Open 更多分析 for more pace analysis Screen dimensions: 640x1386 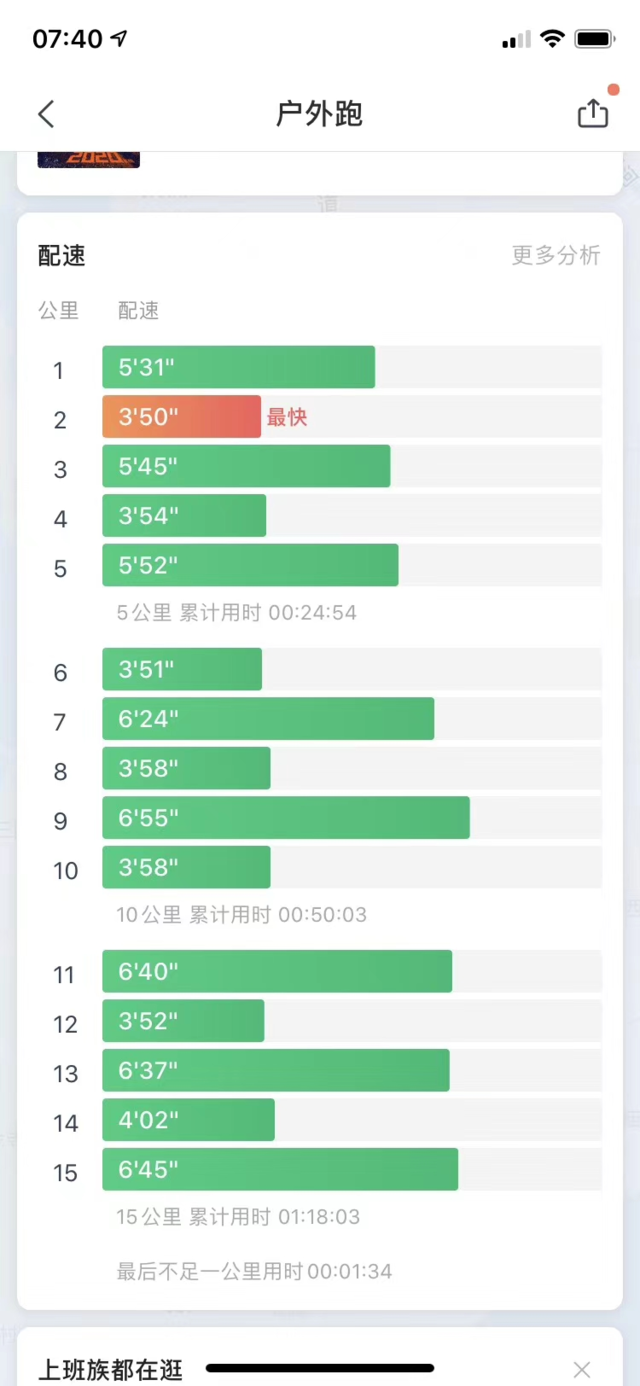pos(556,255)
